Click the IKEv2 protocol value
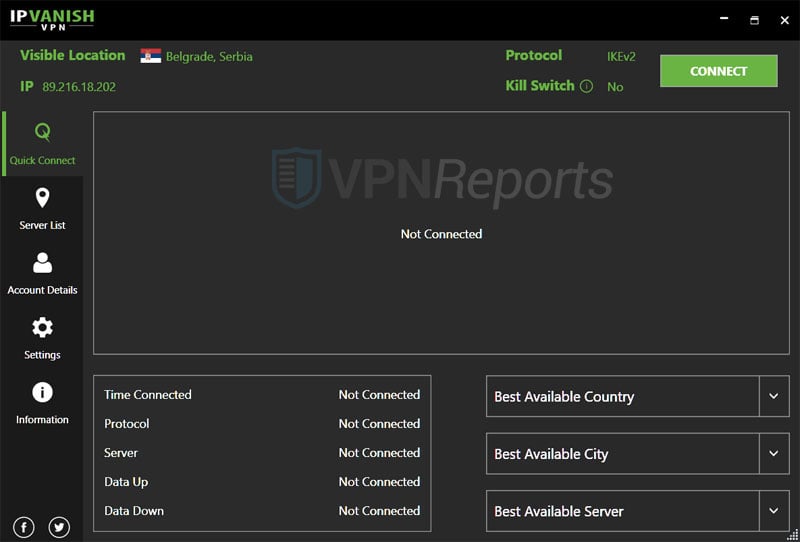The image size is (800, 542). pyautogui.click(x=621, y=56)
